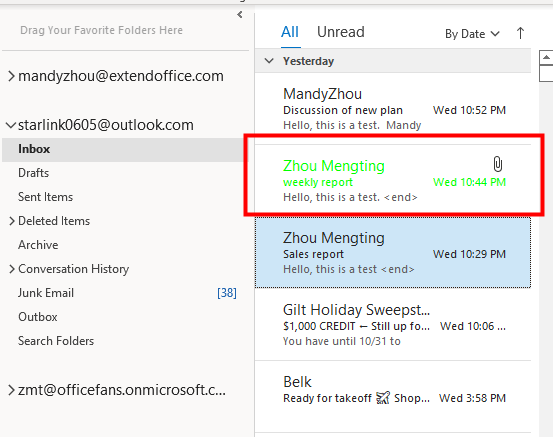Open the By Date sort dropdown

tap(472, 34)
